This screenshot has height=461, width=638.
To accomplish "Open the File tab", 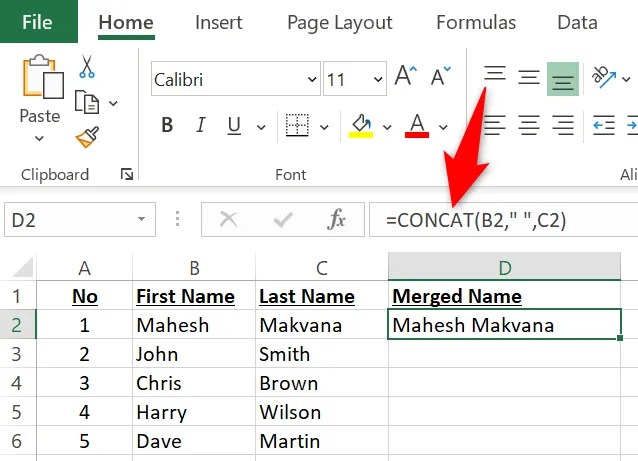I will (x=37, y=22).
